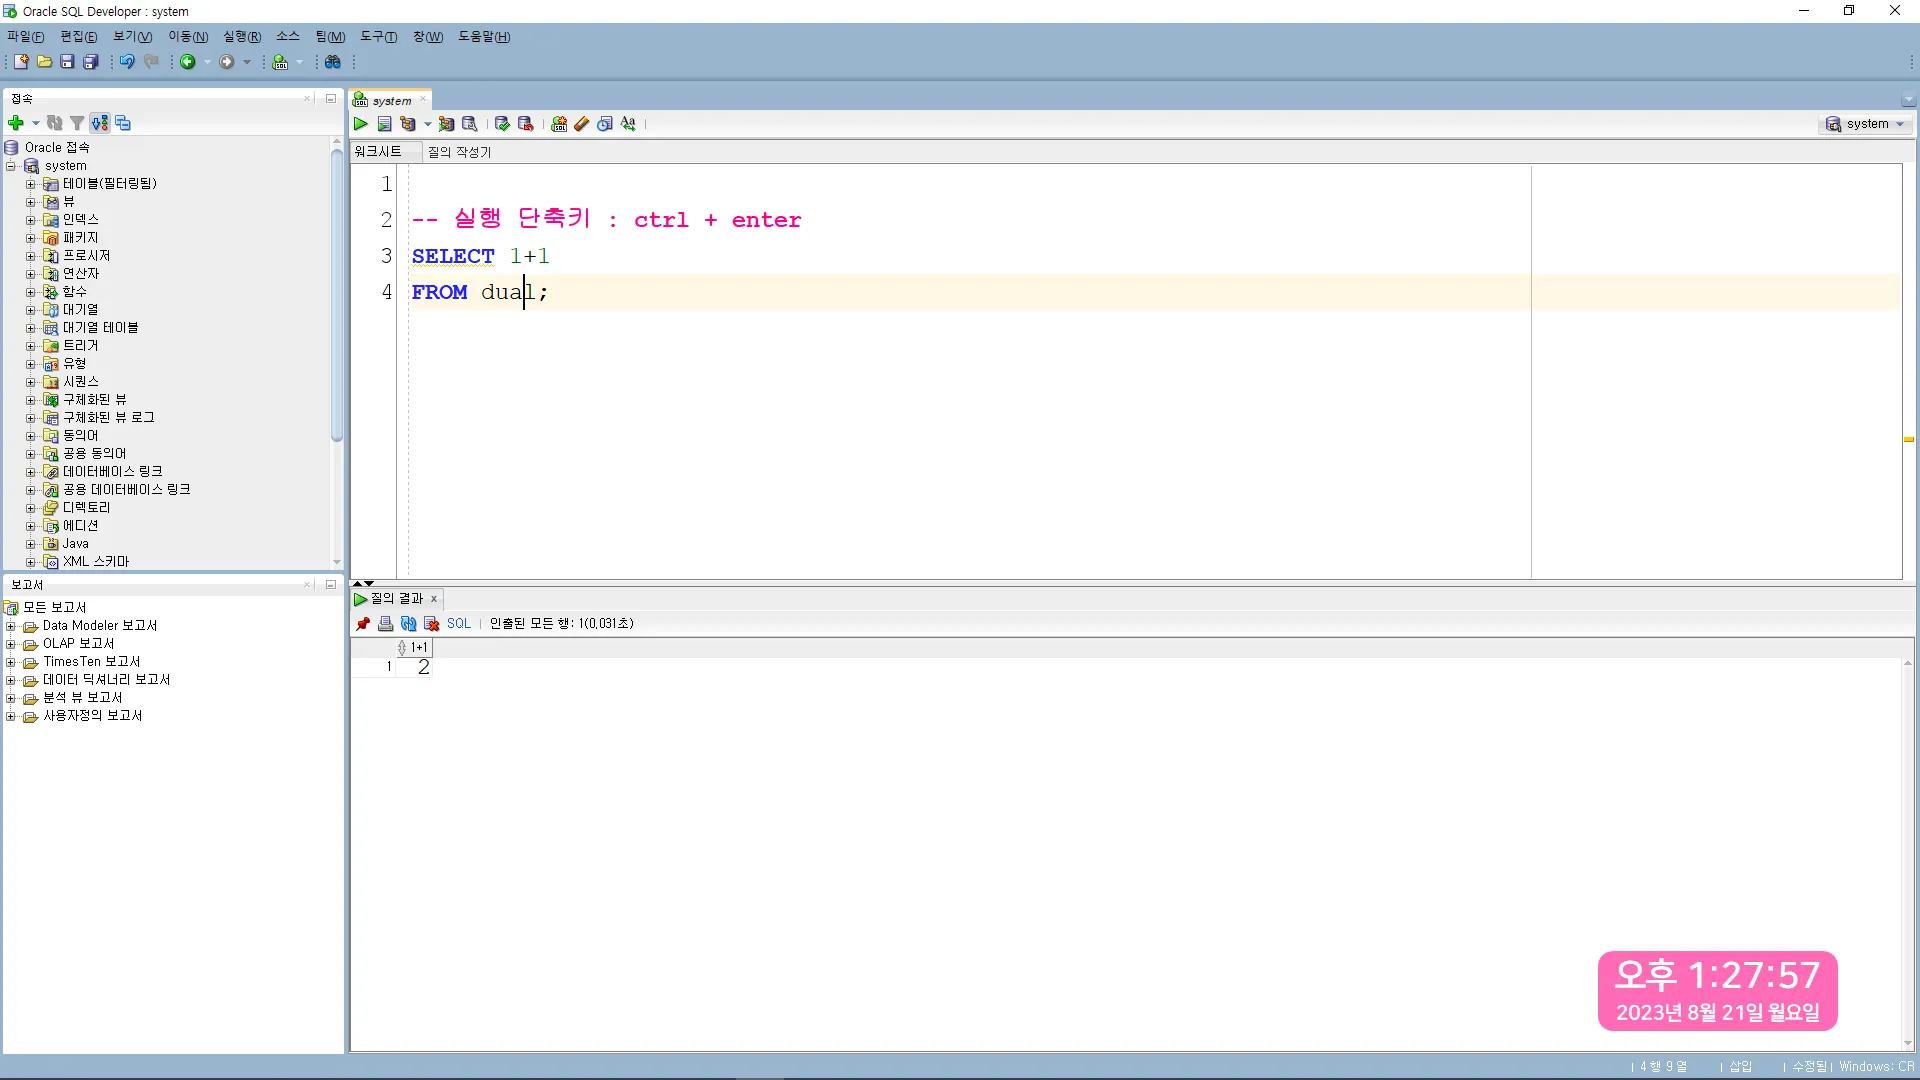The width and height of the screenshot is (1920, 1080).
Task: Clear the worksheet with the eraser icon
Action: click(581, 124)
